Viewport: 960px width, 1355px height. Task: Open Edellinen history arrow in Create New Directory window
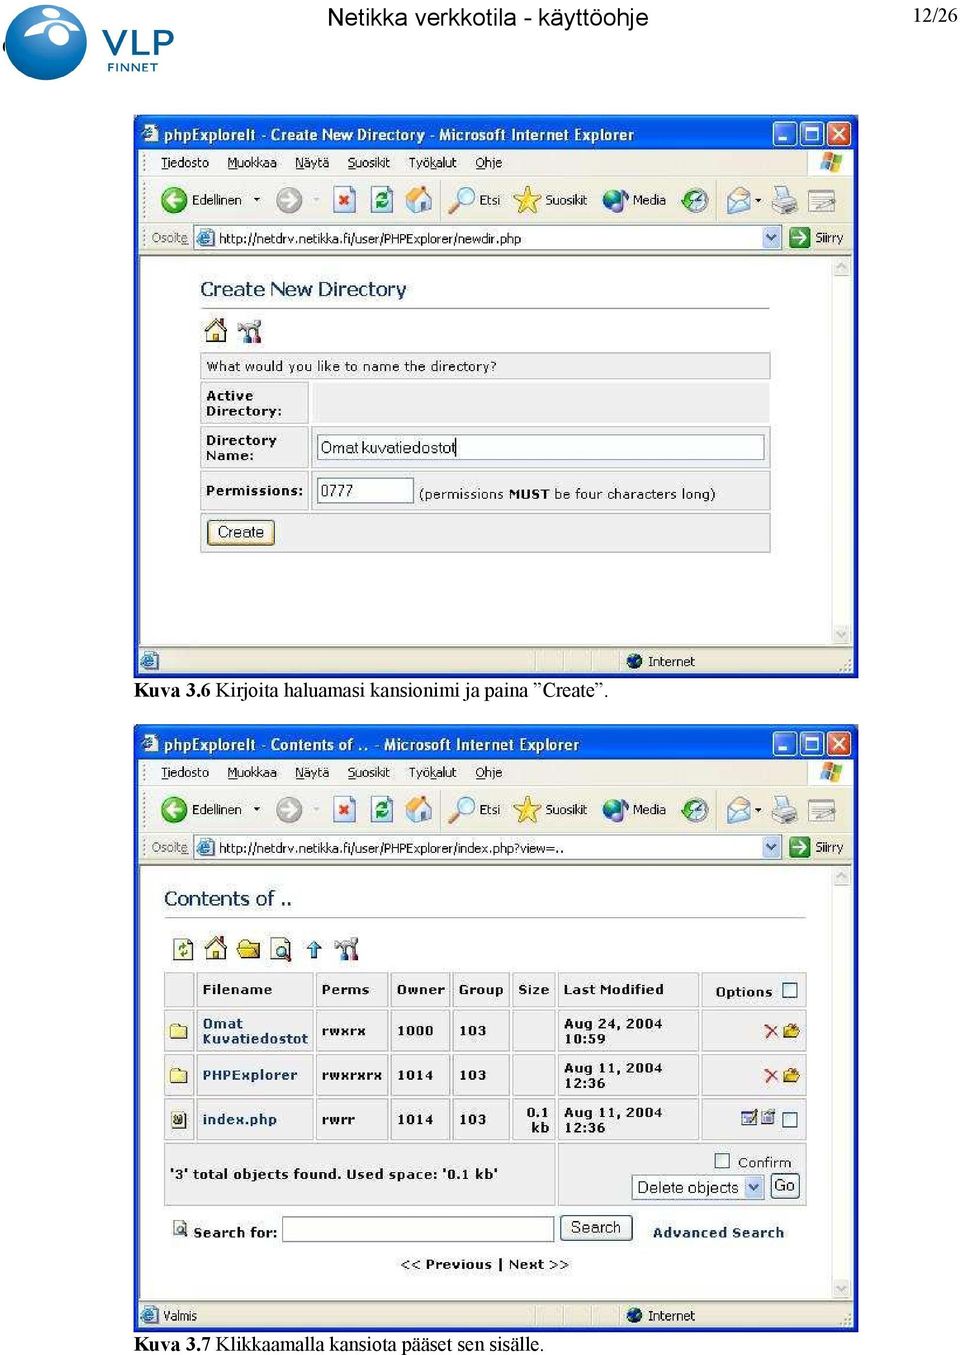[257, 200]
